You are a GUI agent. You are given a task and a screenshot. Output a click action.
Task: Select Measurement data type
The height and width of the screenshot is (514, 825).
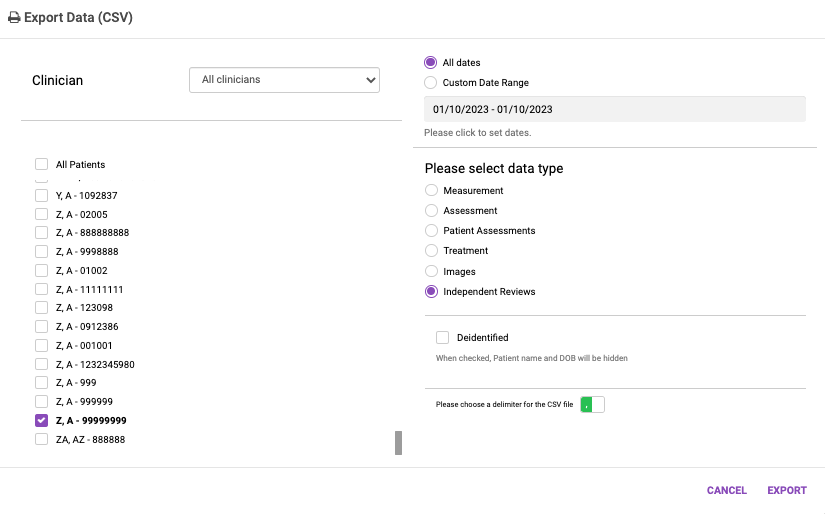(x=431, y=190)
